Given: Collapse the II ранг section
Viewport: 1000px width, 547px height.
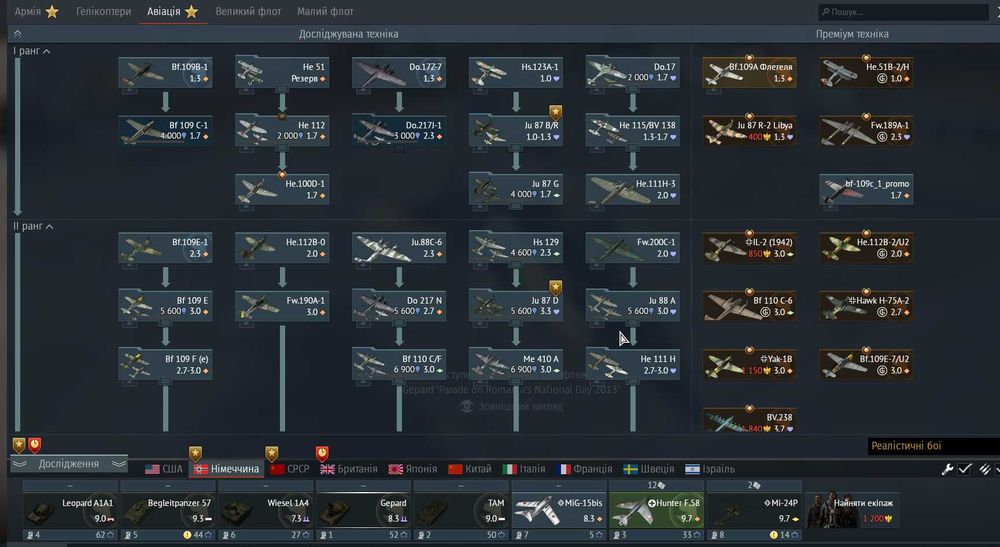Looking at the screenshot, I should (33, 226).
